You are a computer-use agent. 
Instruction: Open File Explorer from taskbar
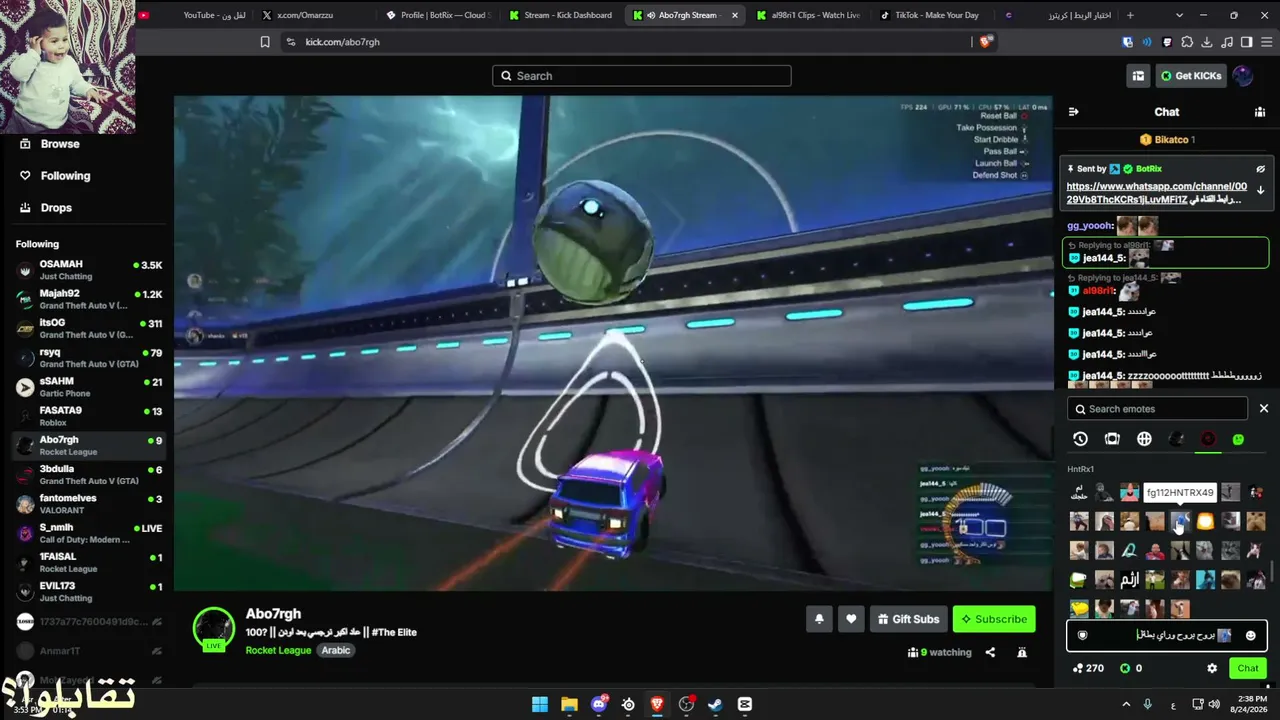tap(569, 704)
